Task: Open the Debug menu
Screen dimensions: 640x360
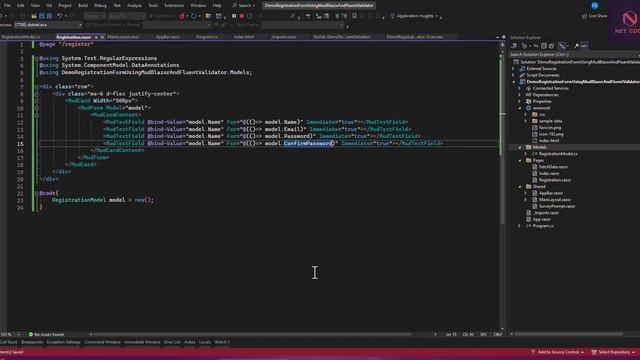Action: pyautogui.click(x=100, y=5)
